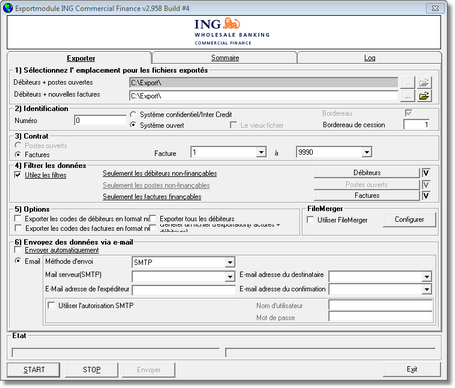
Task: Open the Méthode d'envoi SMTP dropdown
Action: point(230,263)
